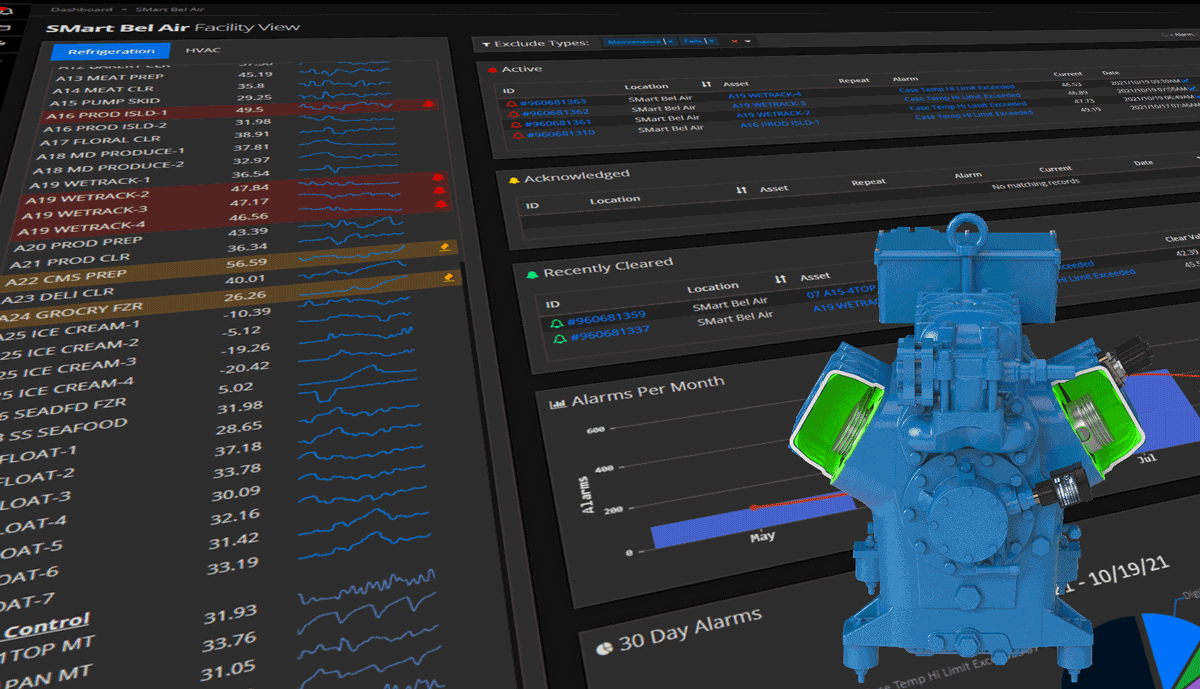Click the red bell icon in the Active header
This screenshot has height=689, width=1200.
(x=493, y=69)
